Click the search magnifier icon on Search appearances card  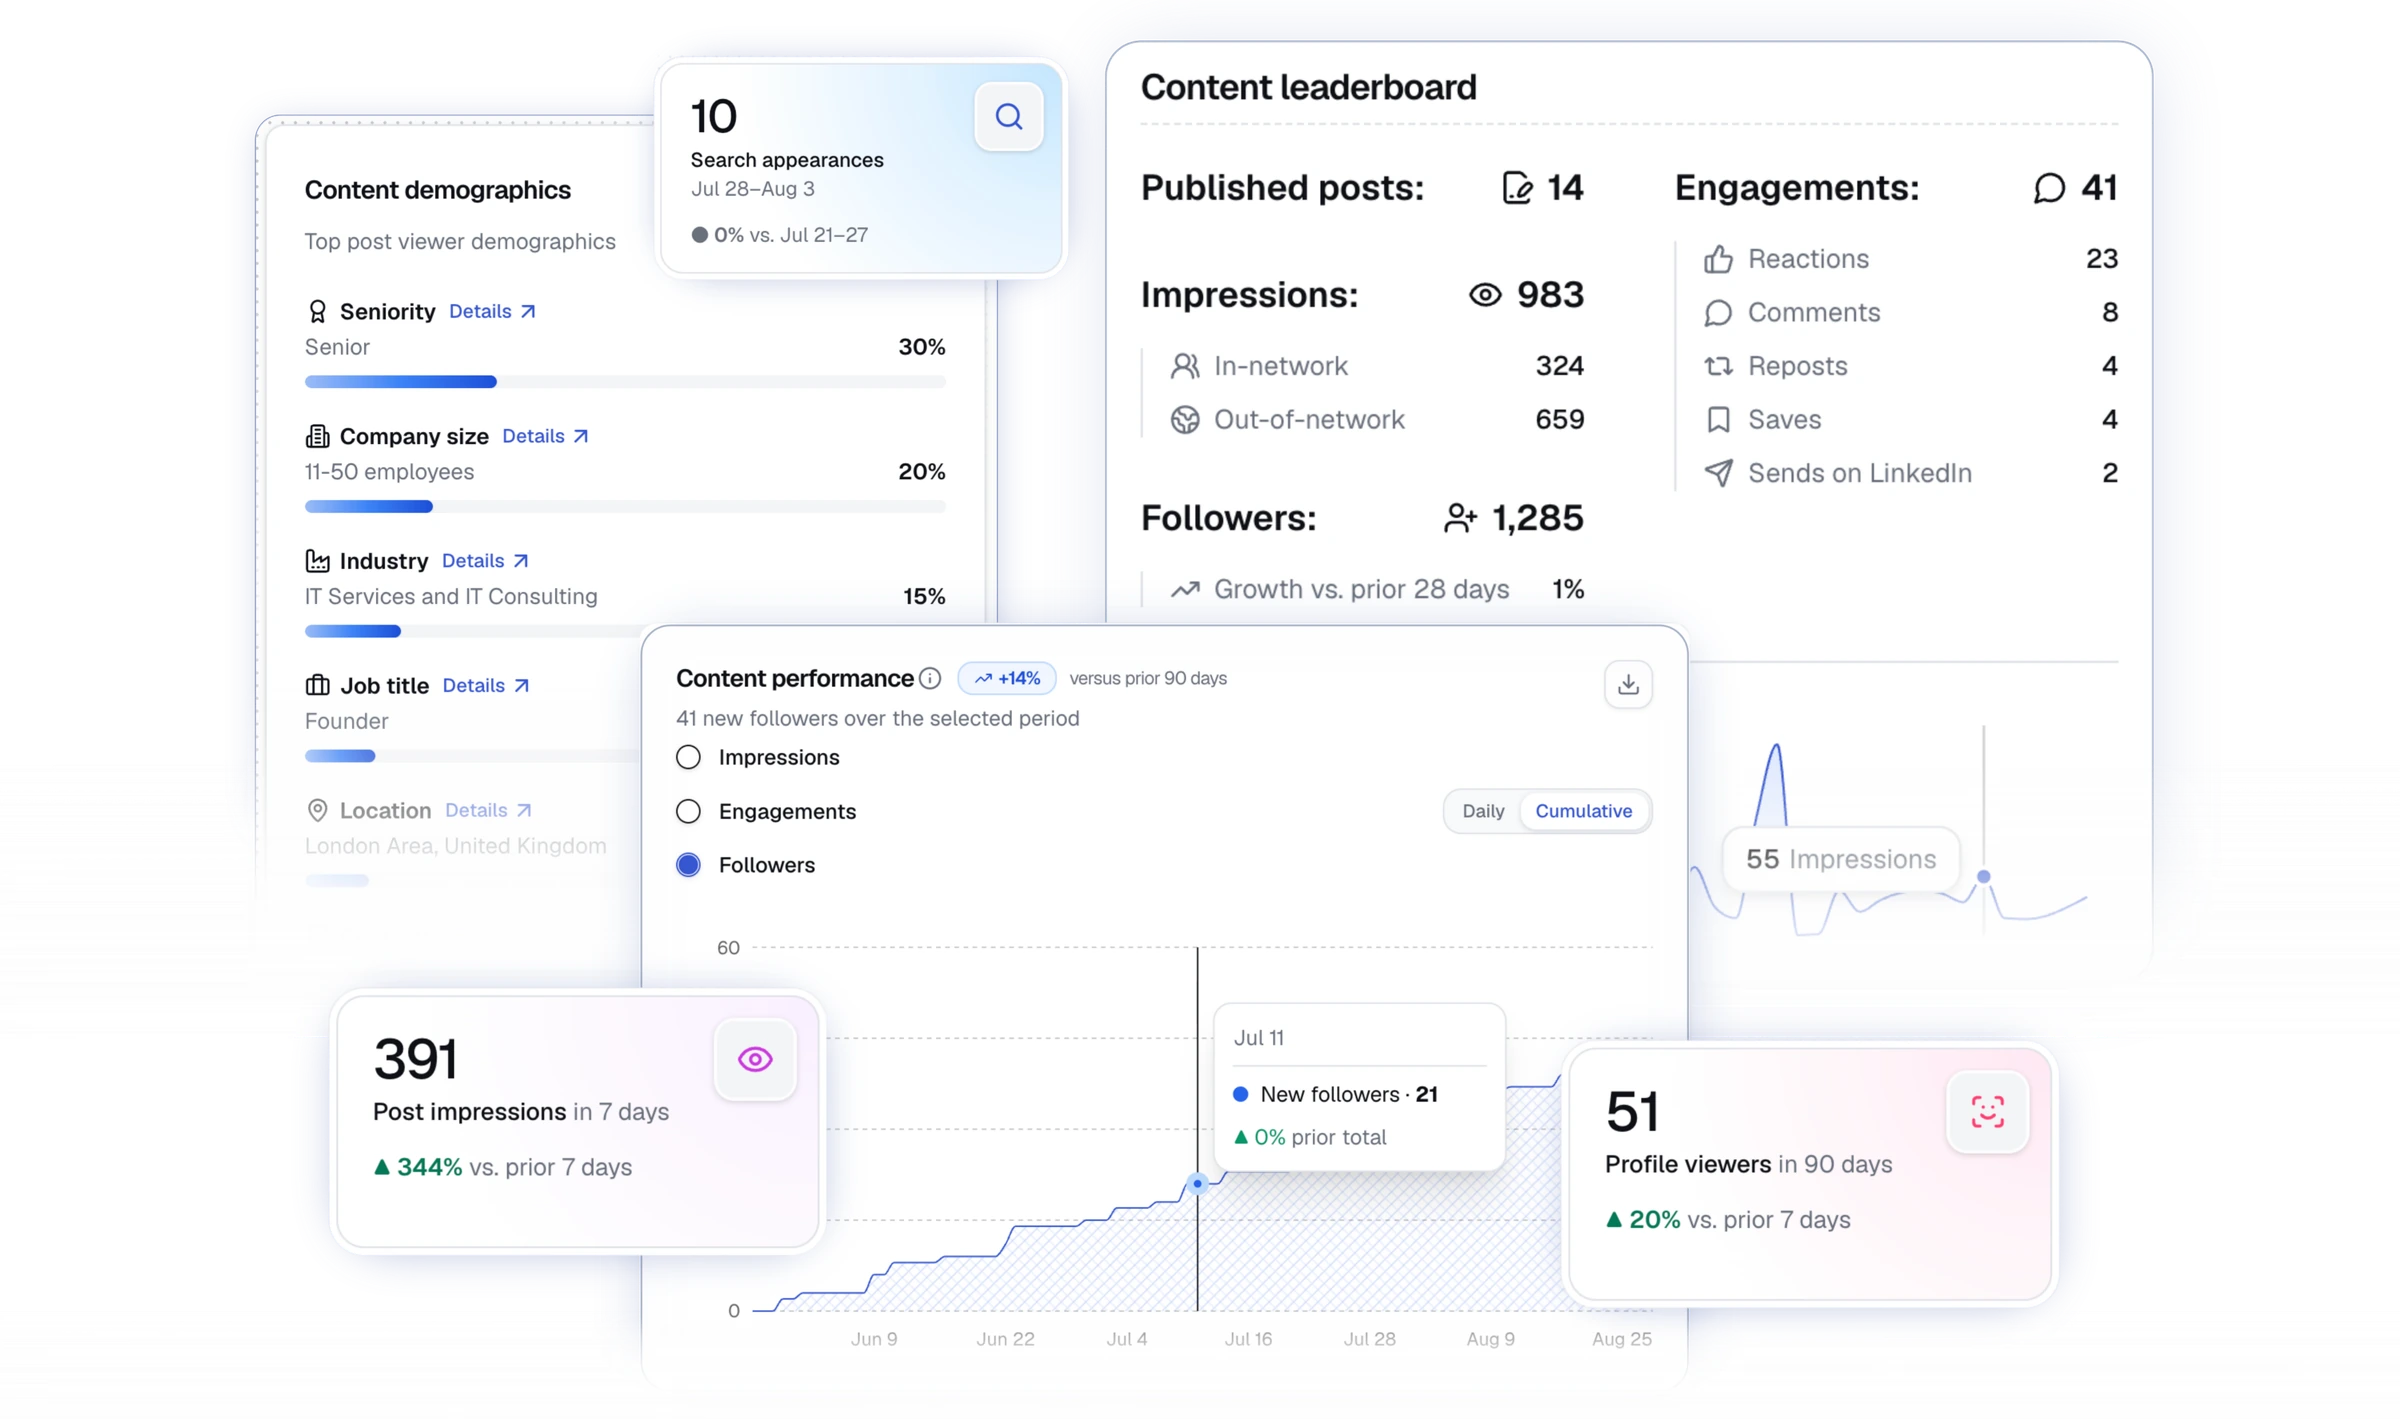[x=1008, y=117]
